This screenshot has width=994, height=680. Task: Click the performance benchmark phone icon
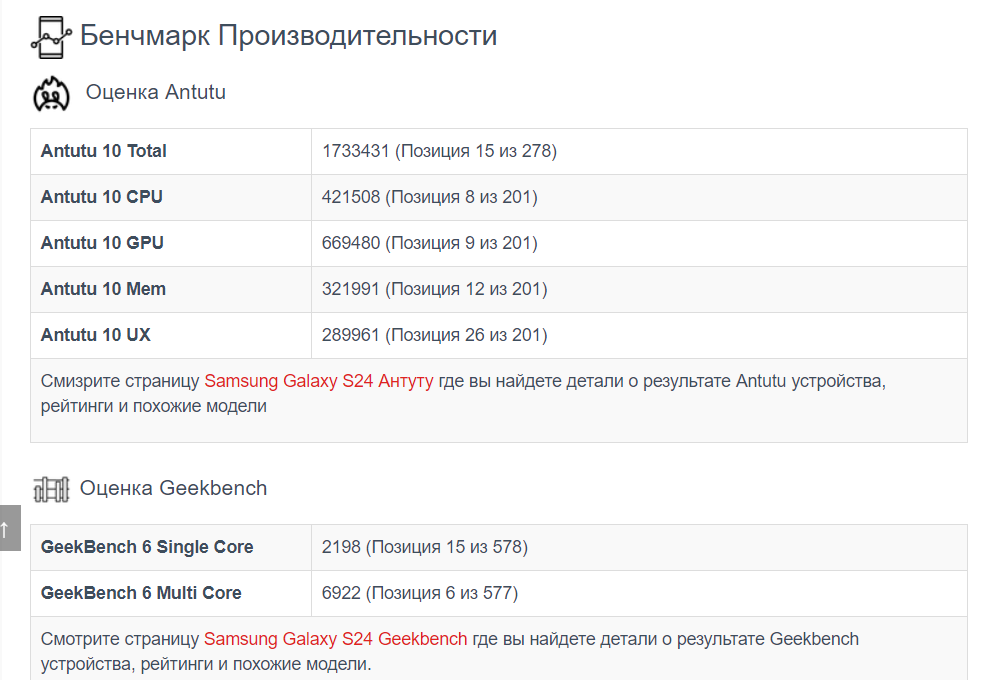point(51,37)
